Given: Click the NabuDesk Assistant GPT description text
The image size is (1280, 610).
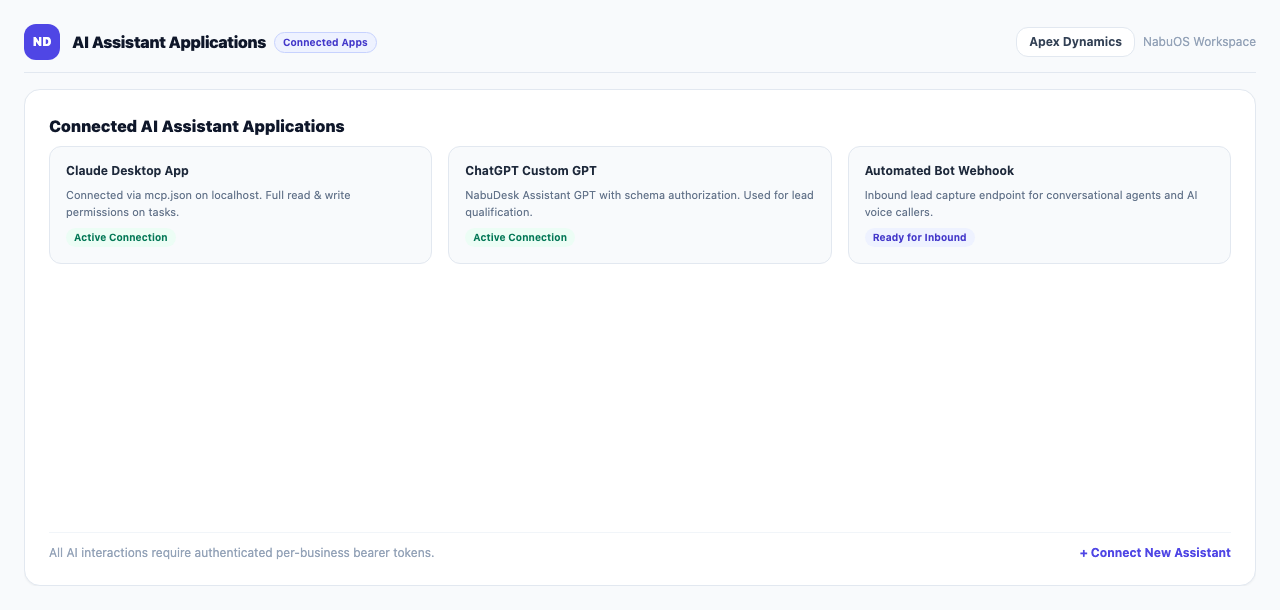Looking at the screenshot, I should (639, 204).
